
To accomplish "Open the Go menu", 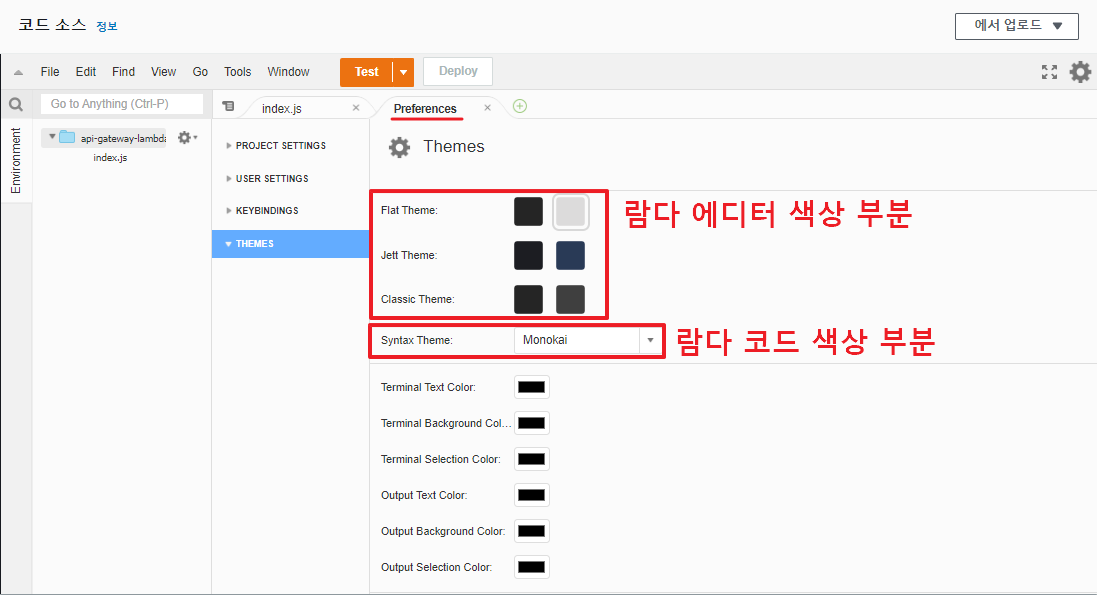I will point(200,72).
